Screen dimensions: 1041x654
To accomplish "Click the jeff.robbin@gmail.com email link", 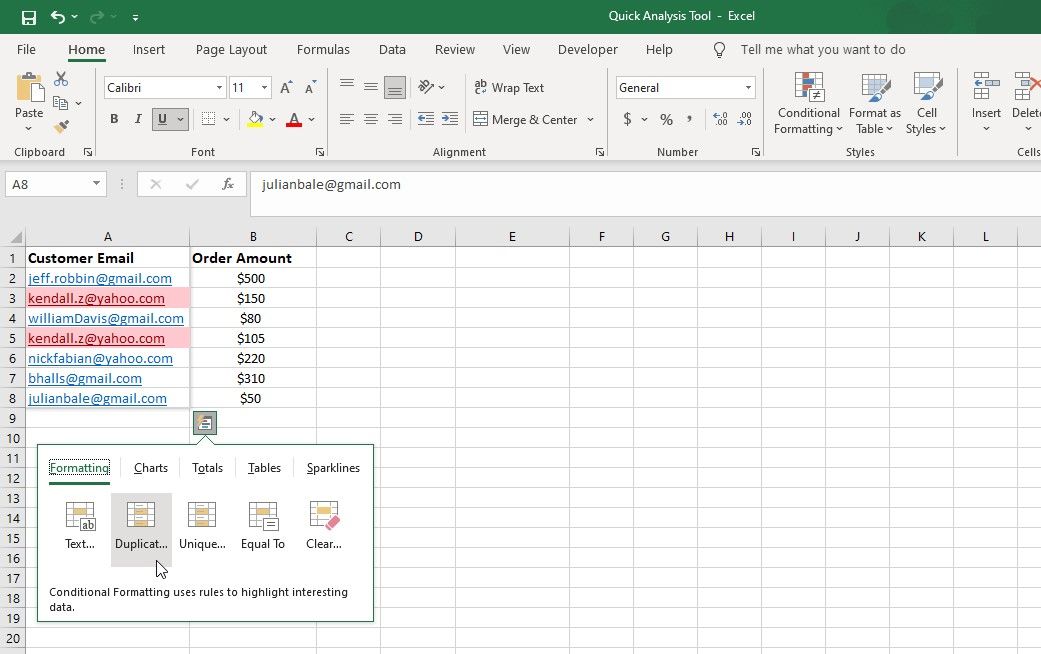I will [x=100, y=278].
